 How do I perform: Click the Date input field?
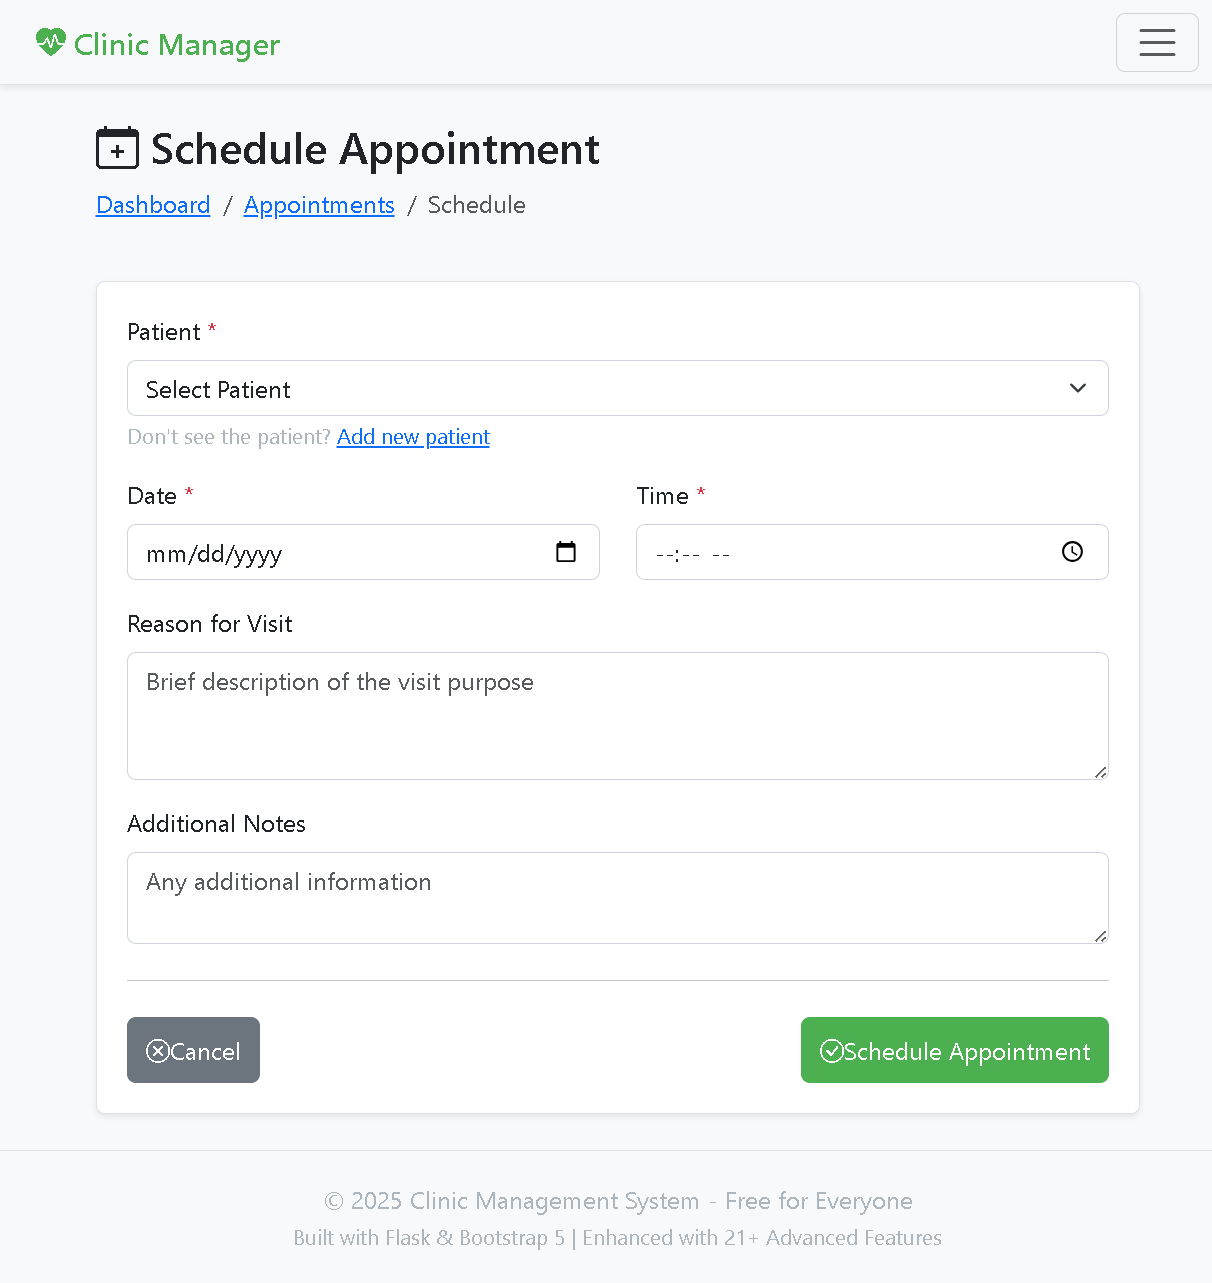(300, 551)
